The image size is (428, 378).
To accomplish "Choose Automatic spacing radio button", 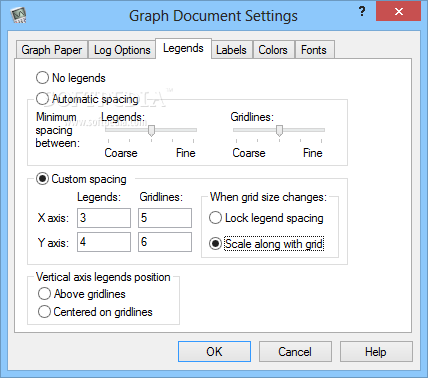I will (x=87, y=99).
